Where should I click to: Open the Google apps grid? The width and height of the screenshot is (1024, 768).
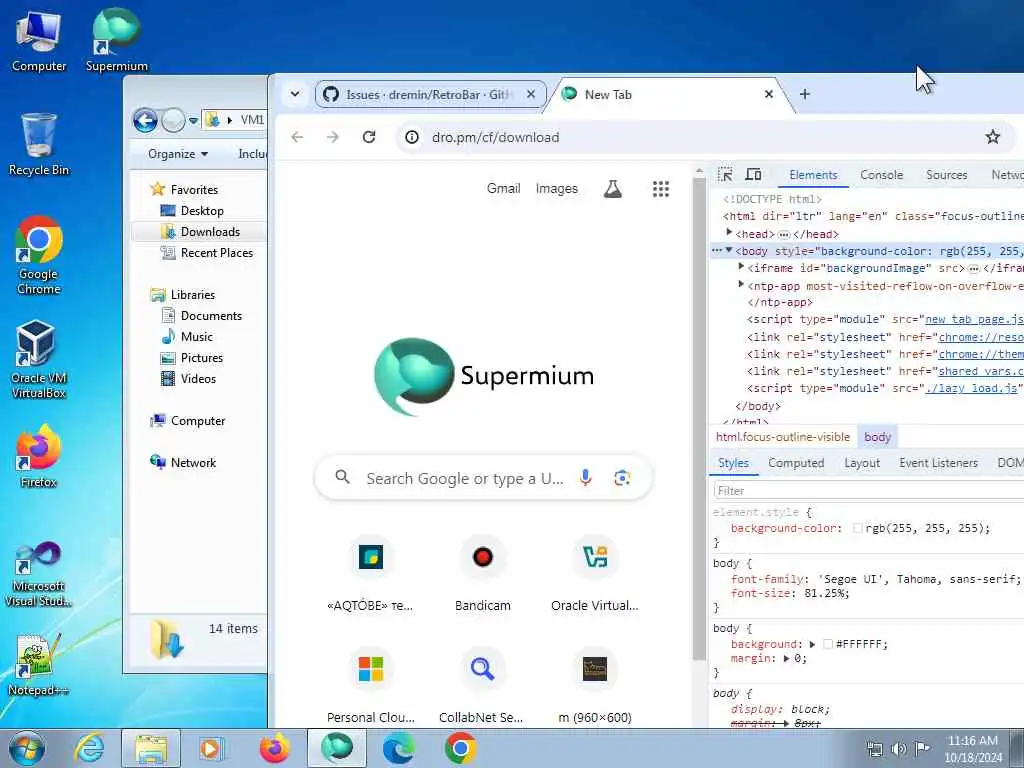[661, 189]
